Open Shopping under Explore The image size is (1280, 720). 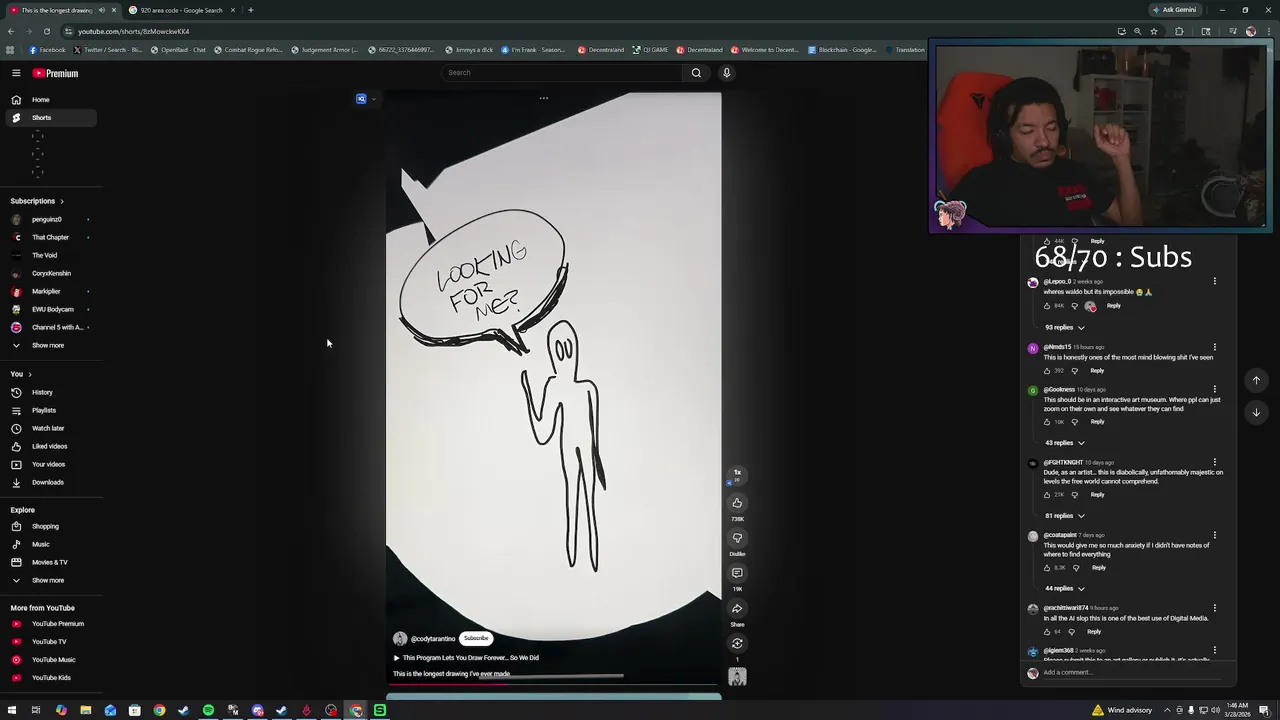point(48,526)
